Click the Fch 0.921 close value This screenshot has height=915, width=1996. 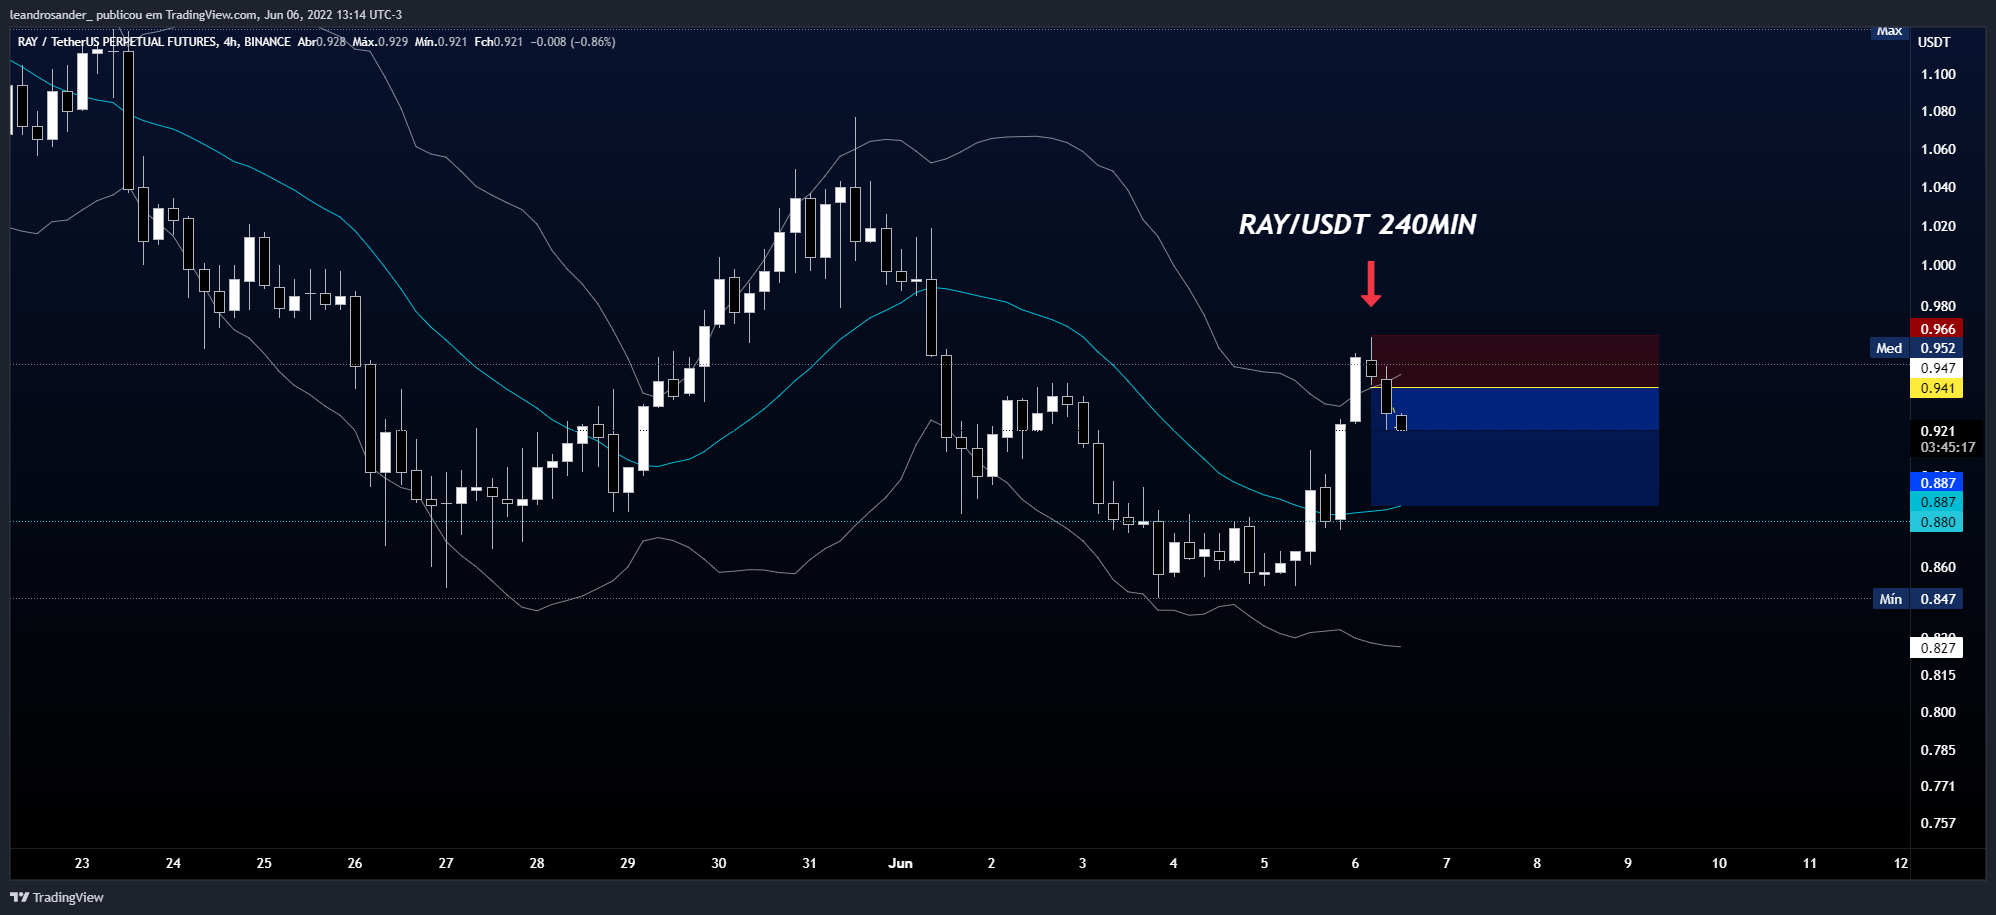tap(499, 42)
